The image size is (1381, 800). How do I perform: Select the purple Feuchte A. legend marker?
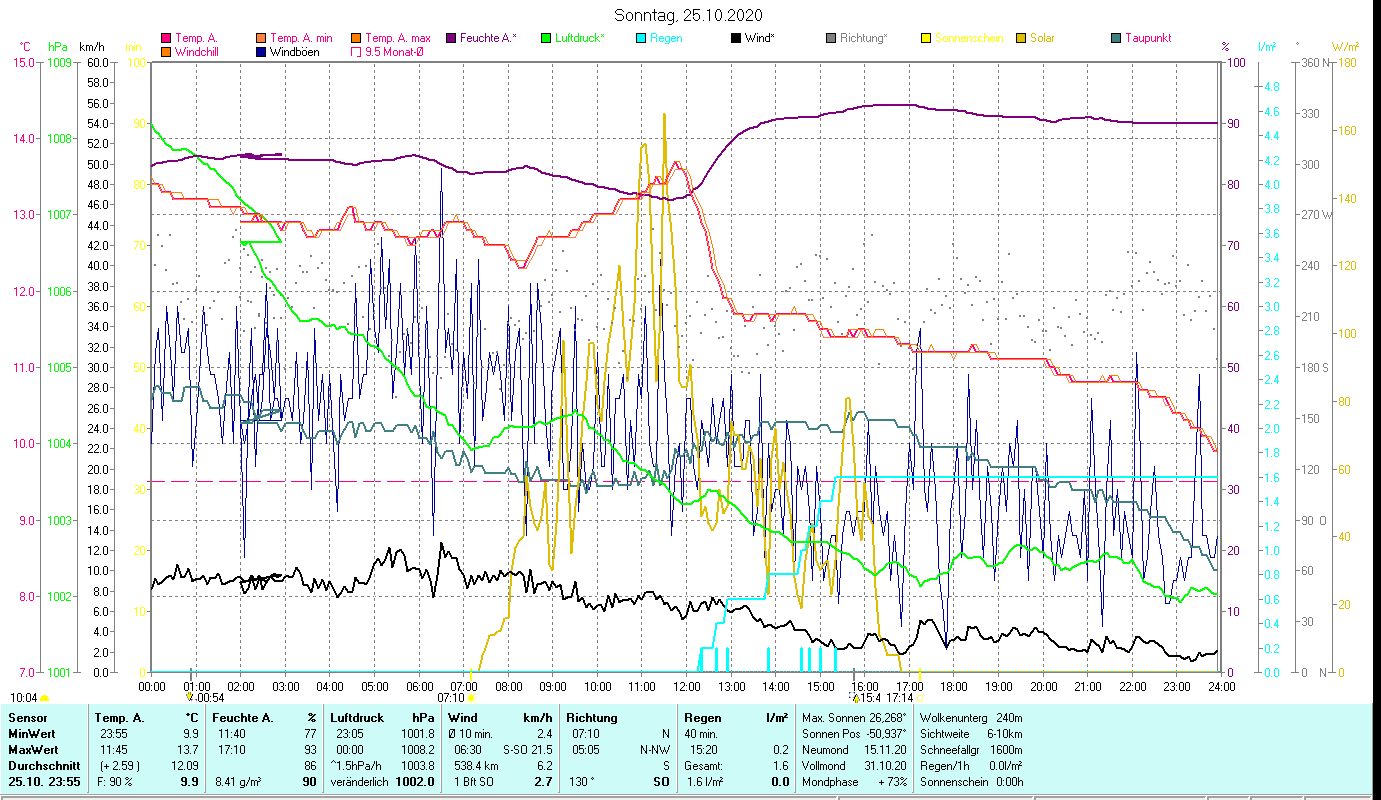coord(452,39)
